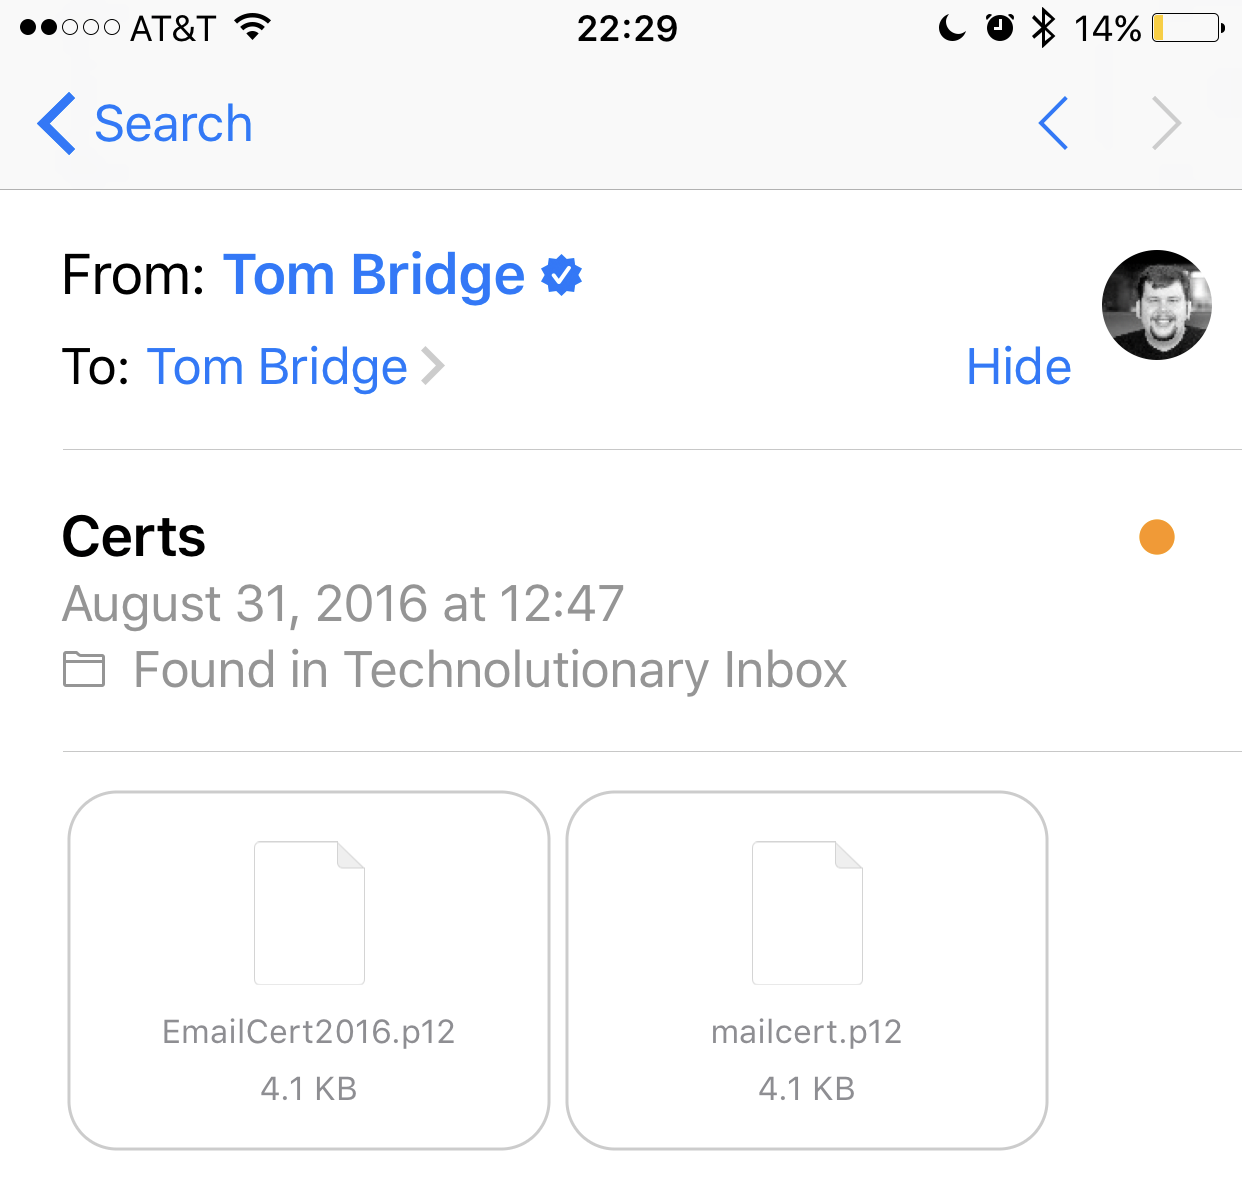Tap the orange unread status dot
The height and width of the screenshot is (1182, 1242).
click(x=1156, y=537)
